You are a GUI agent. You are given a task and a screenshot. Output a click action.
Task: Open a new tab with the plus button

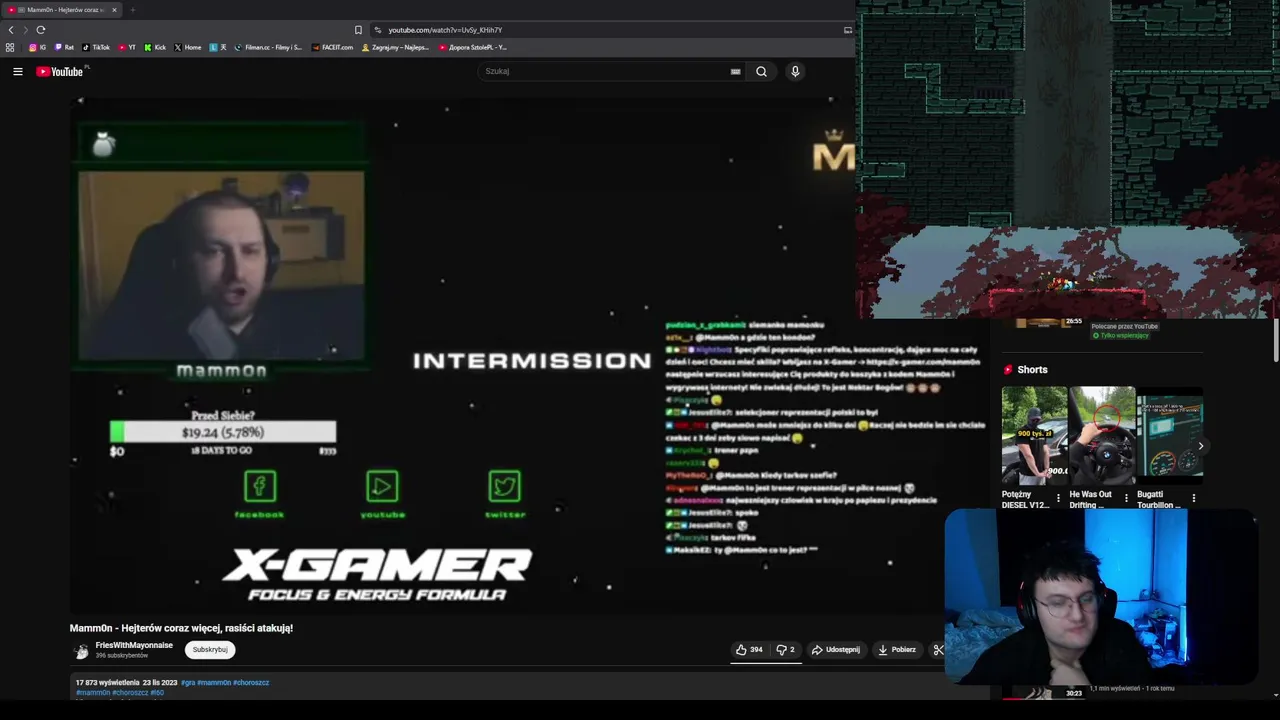click(132, 10)
